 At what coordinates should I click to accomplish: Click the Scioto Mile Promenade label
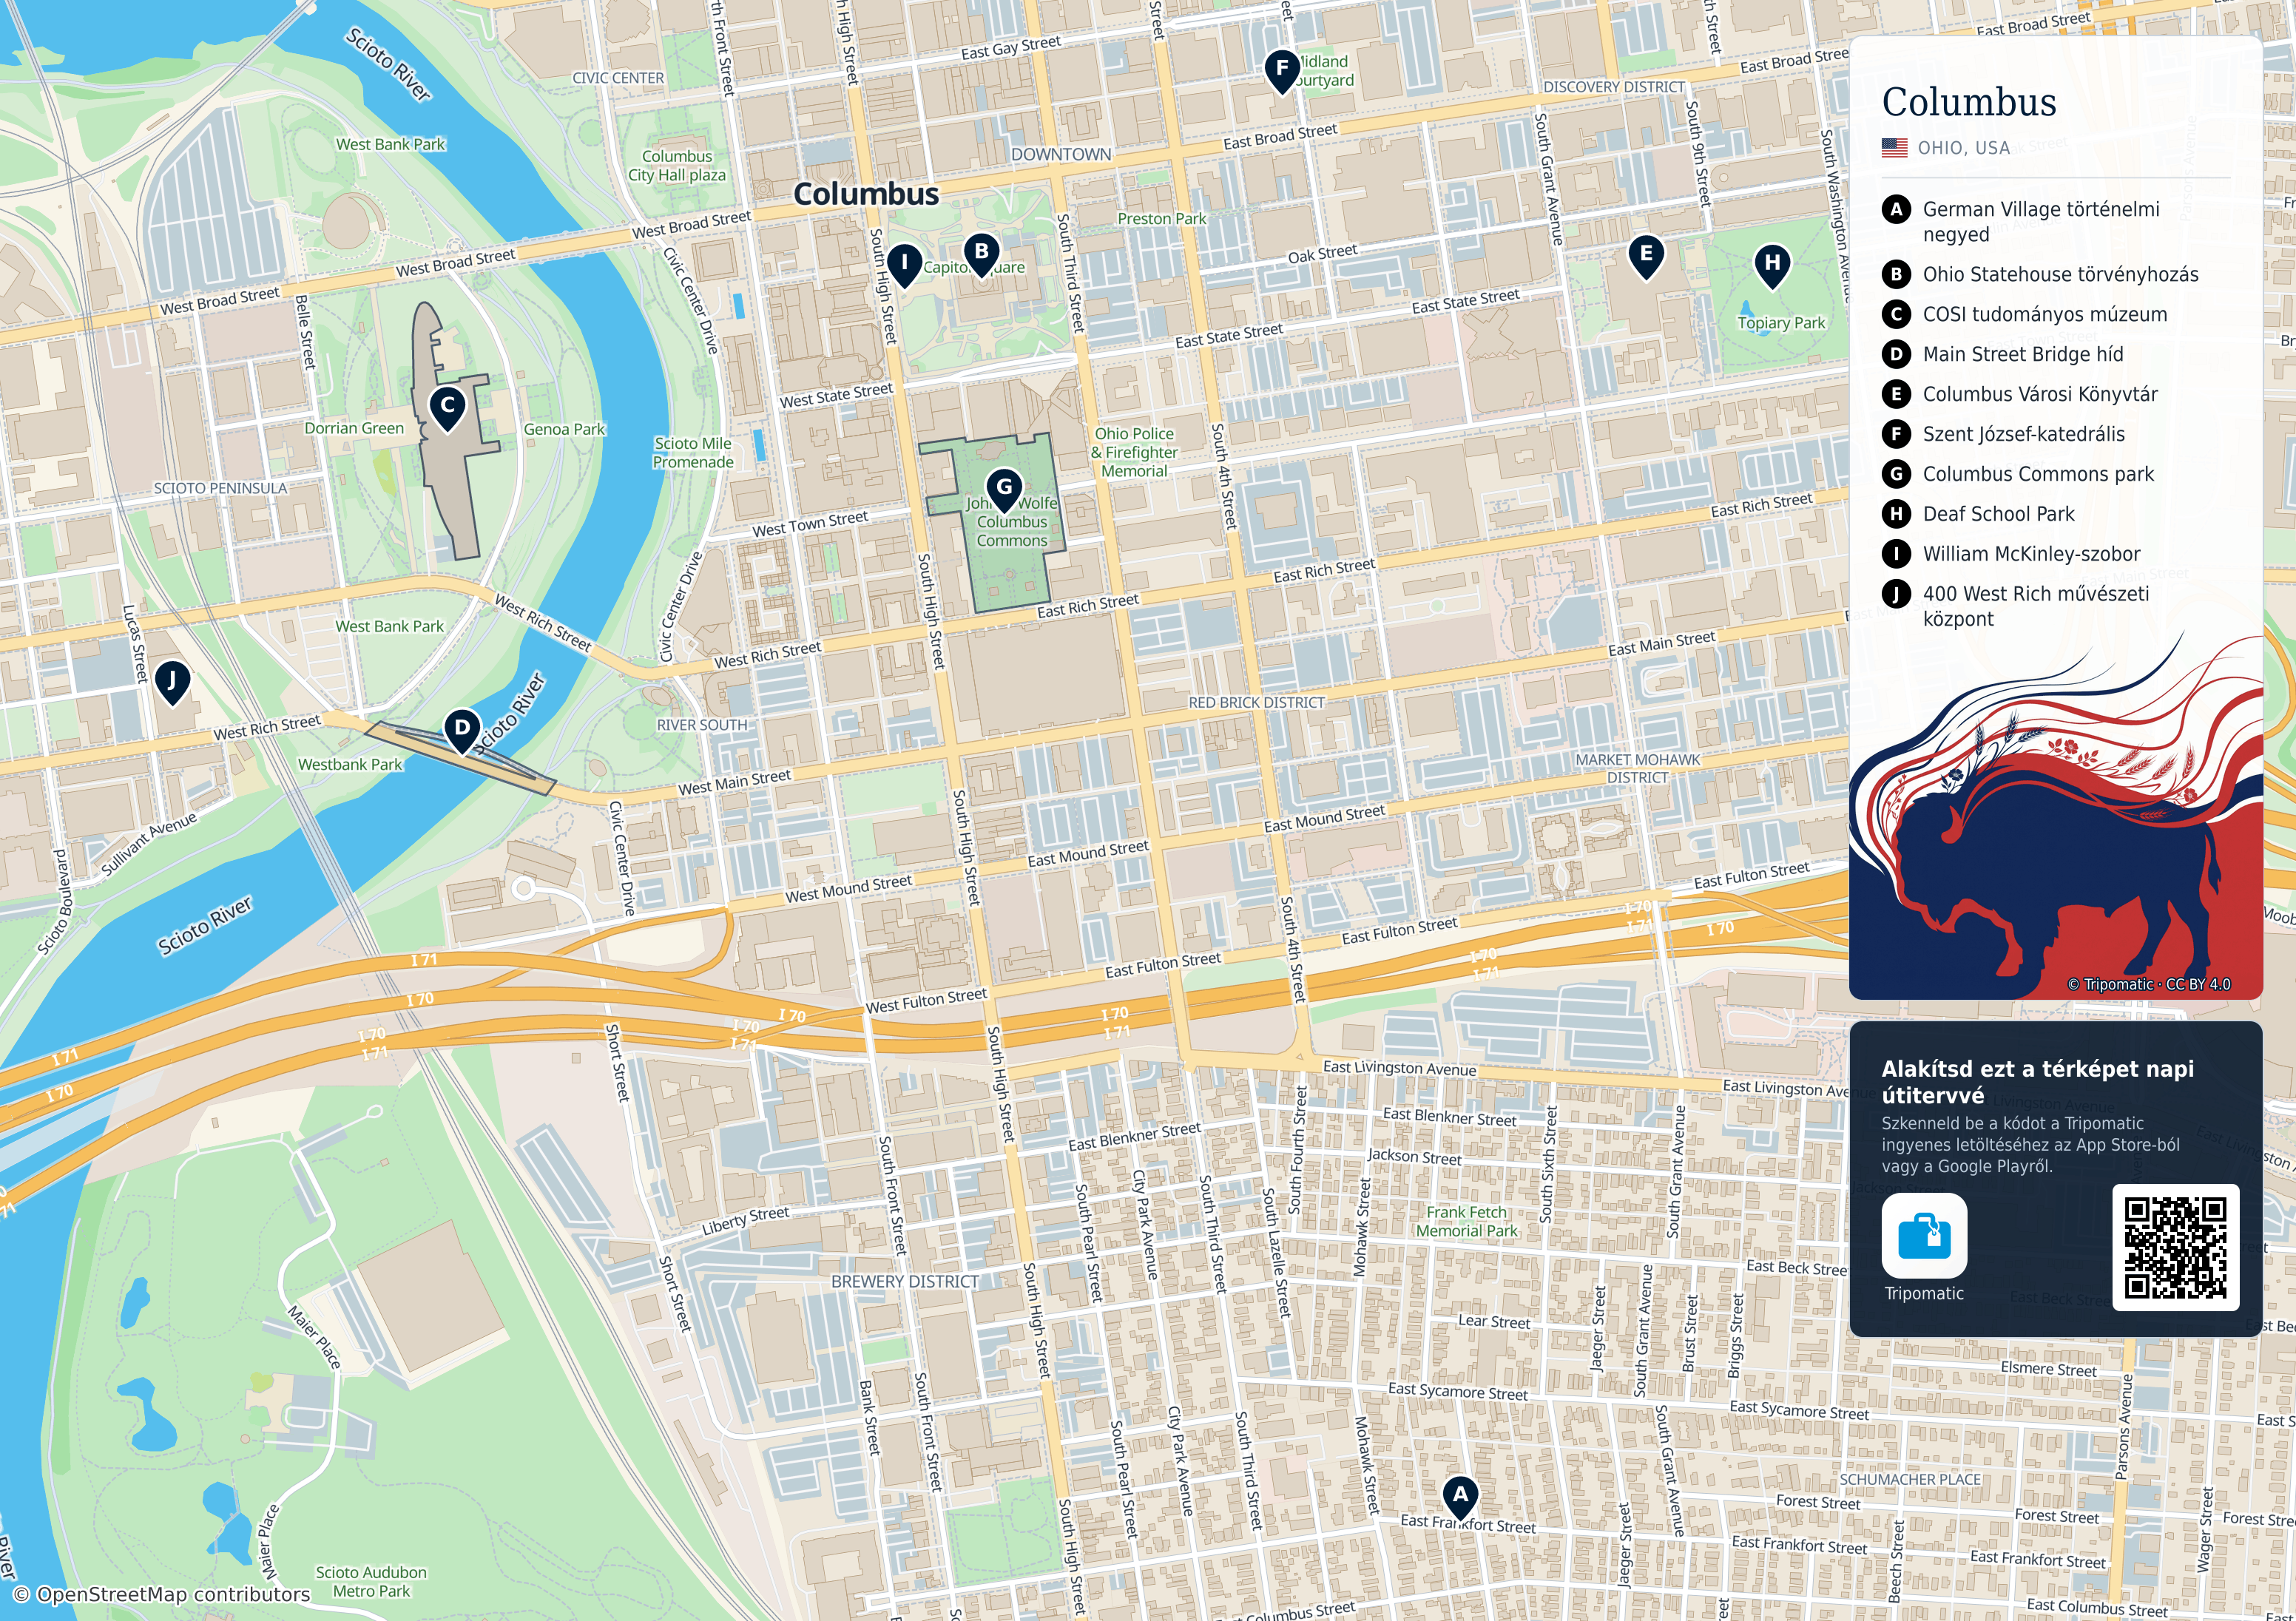click(x=693, y=453)
